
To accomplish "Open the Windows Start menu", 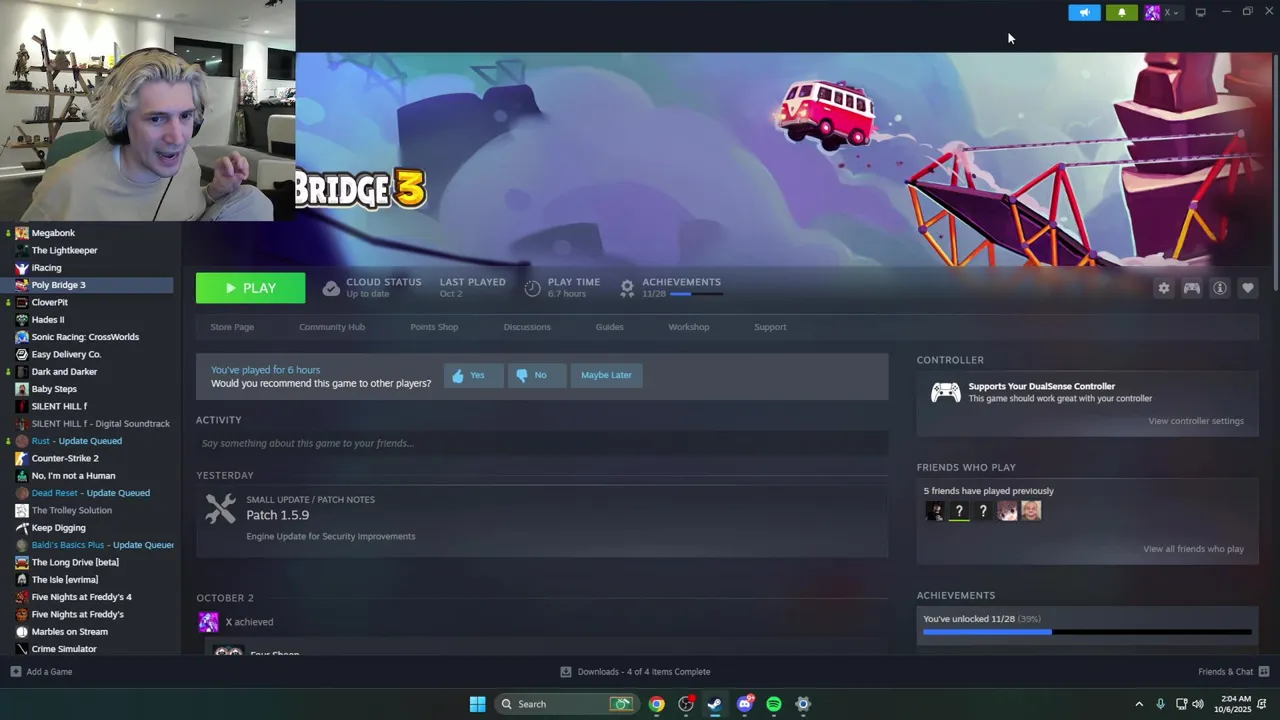I will coord(477,704).
